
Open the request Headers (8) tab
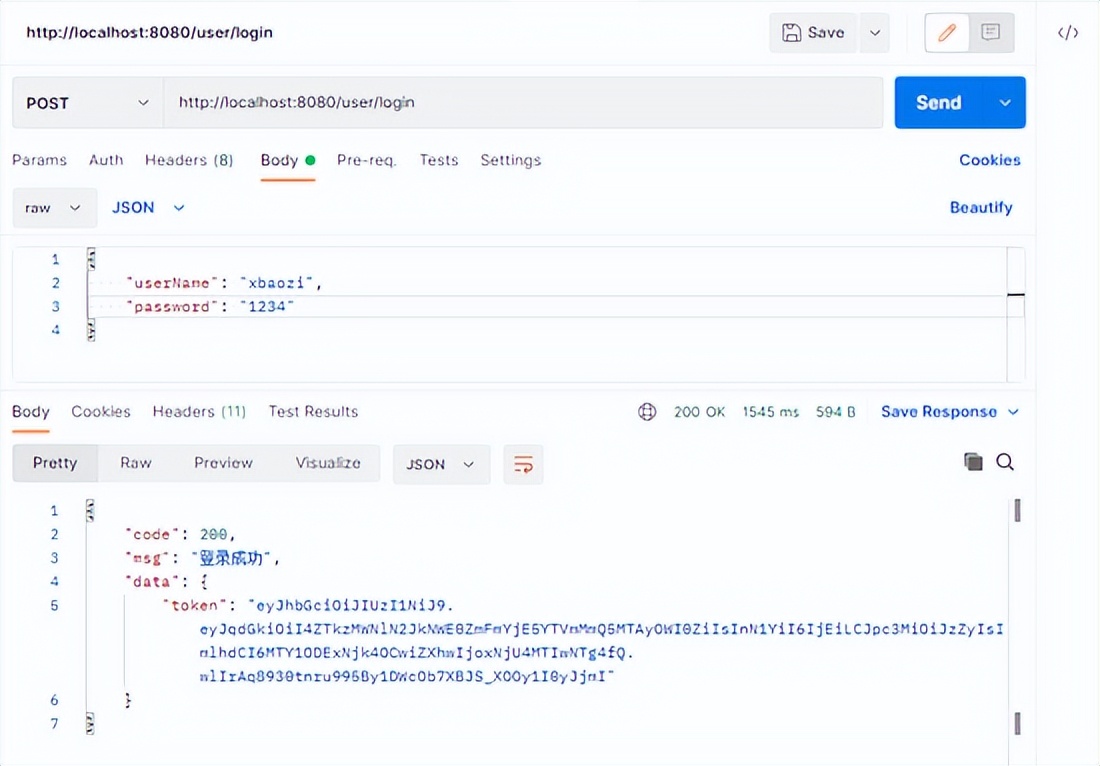click(188, 160)
